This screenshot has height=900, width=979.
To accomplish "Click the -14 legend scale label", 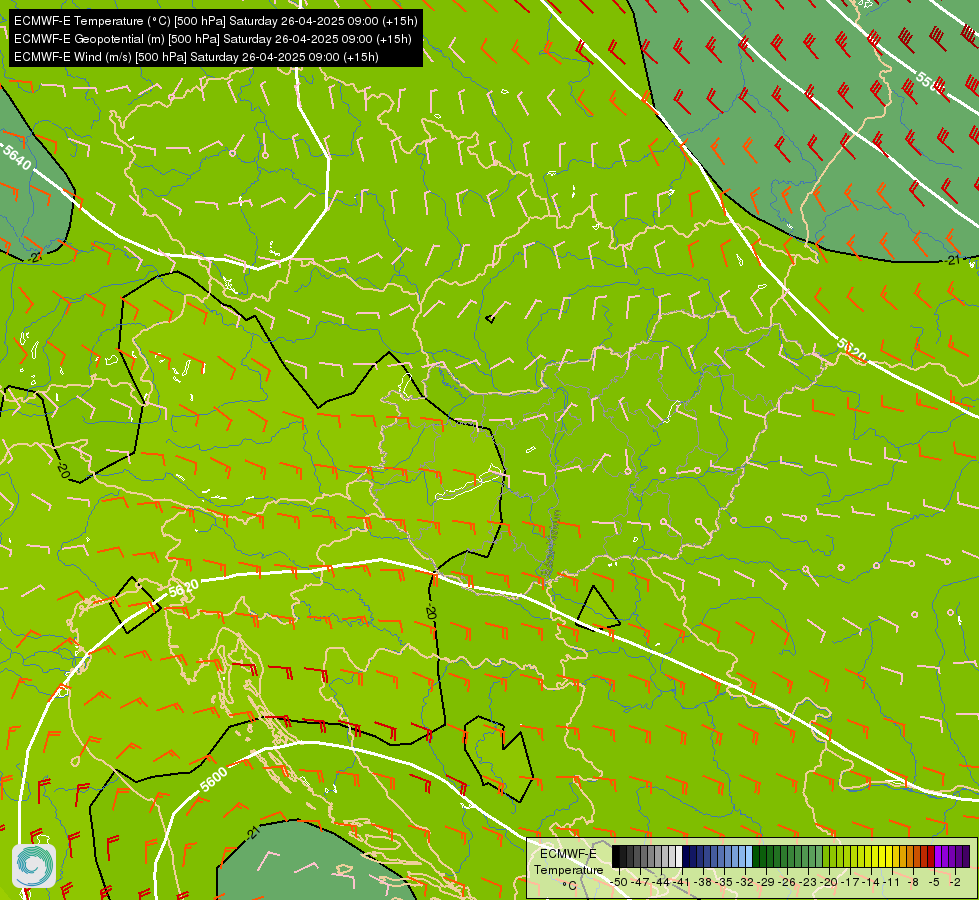I will click(x=872, y=882).
